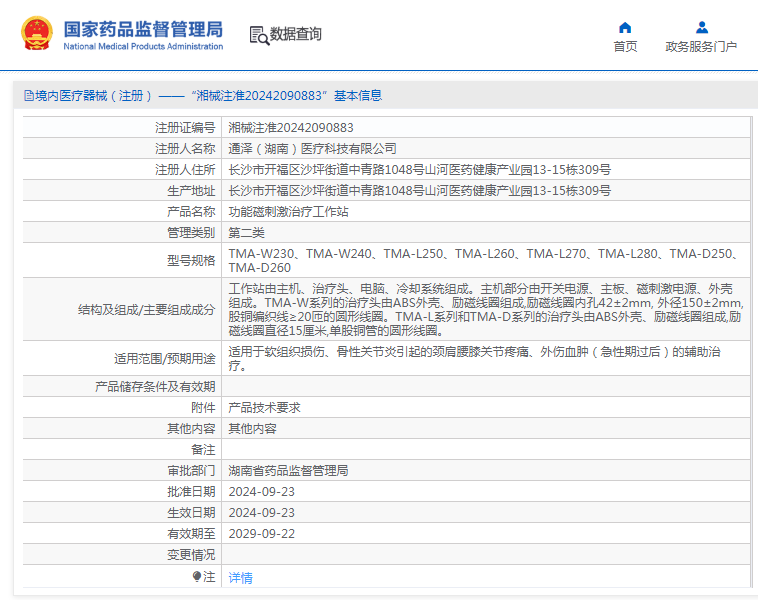Click the National Medical Products Administration subtitle

143,46
